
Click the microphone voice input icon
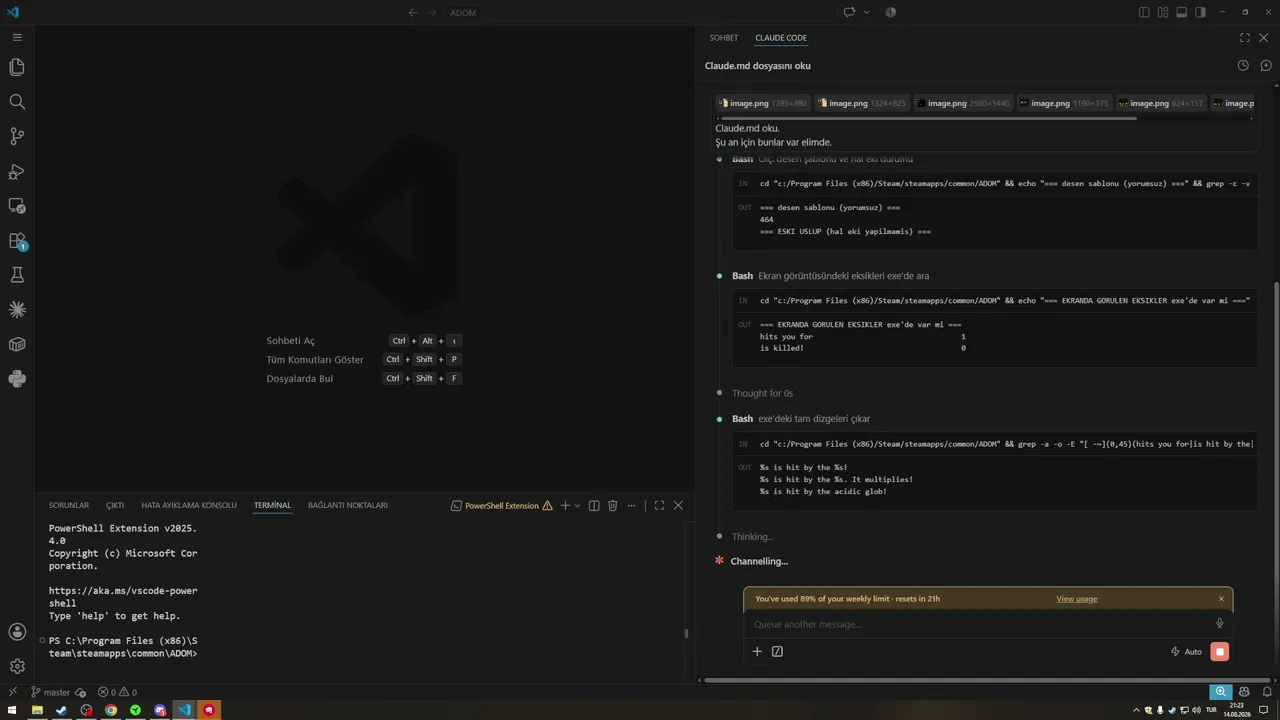(x=1220, y=623)
